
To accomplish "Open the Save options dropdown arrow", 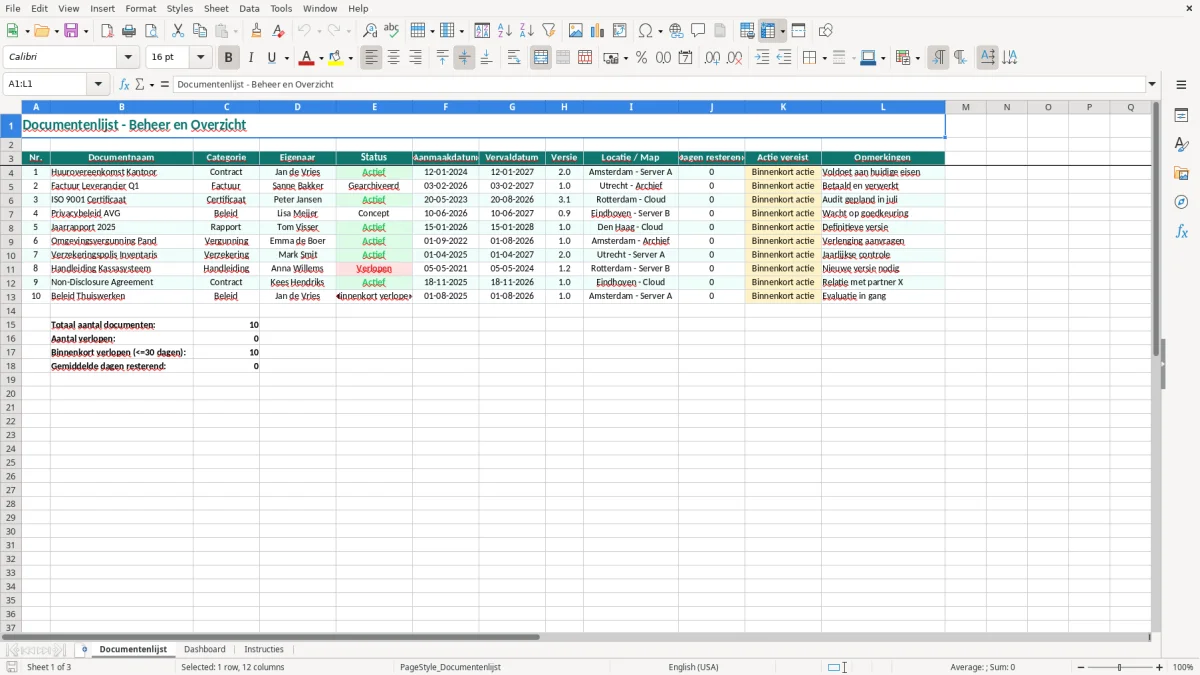I will 85,31.
